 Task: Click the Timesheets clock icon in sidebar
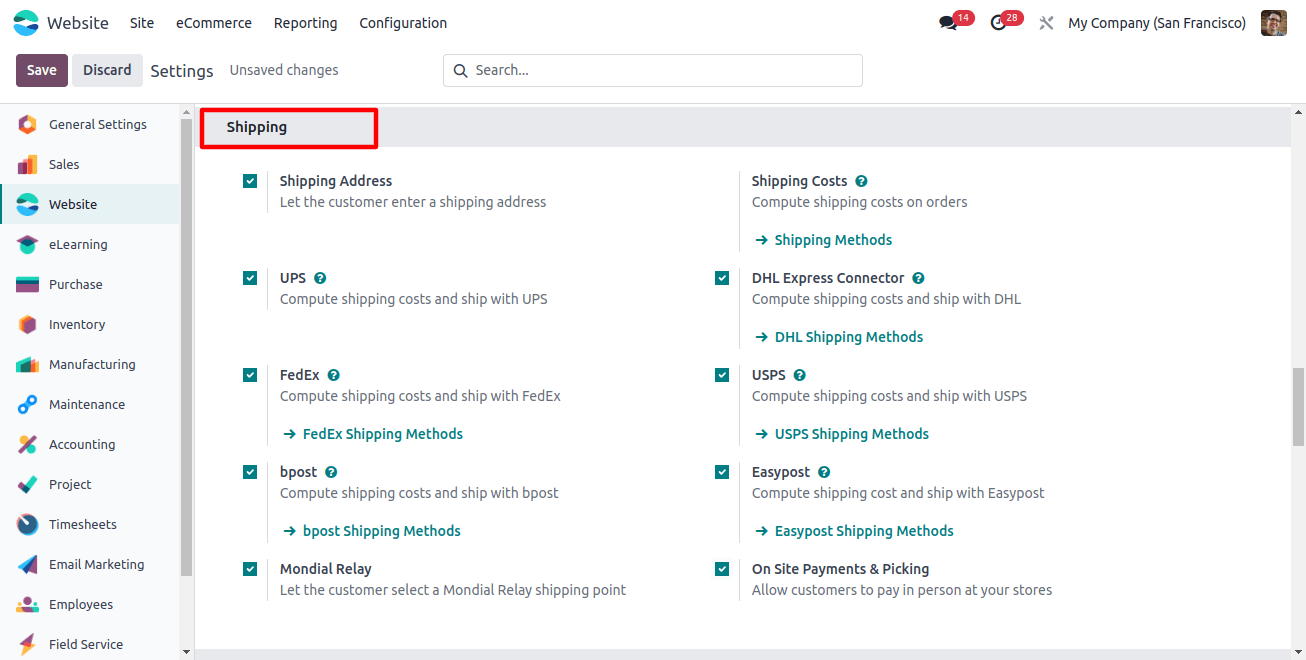pos(27,525)
